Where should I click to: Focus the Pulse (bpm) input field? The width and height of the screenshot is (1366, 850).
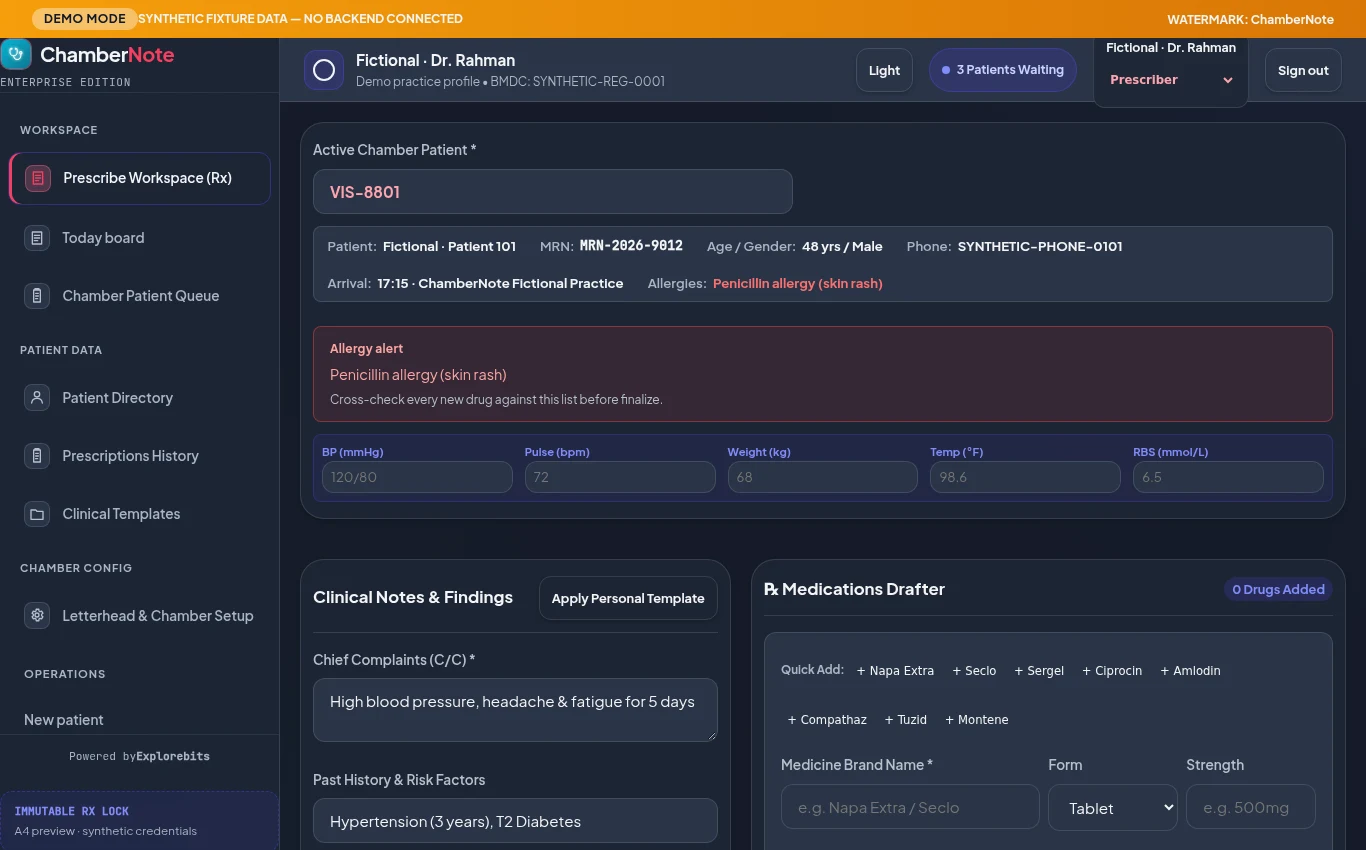[620, 477]
